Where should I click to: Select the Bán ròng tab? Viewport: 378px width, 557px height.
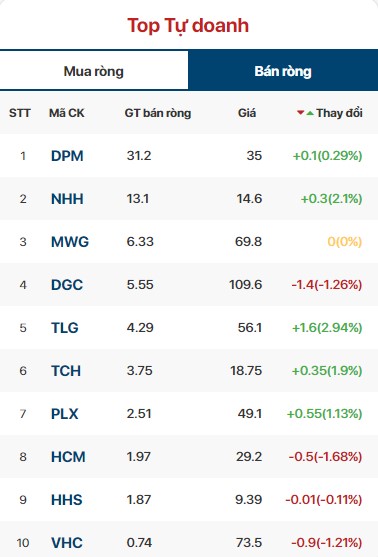coord(283,71)
